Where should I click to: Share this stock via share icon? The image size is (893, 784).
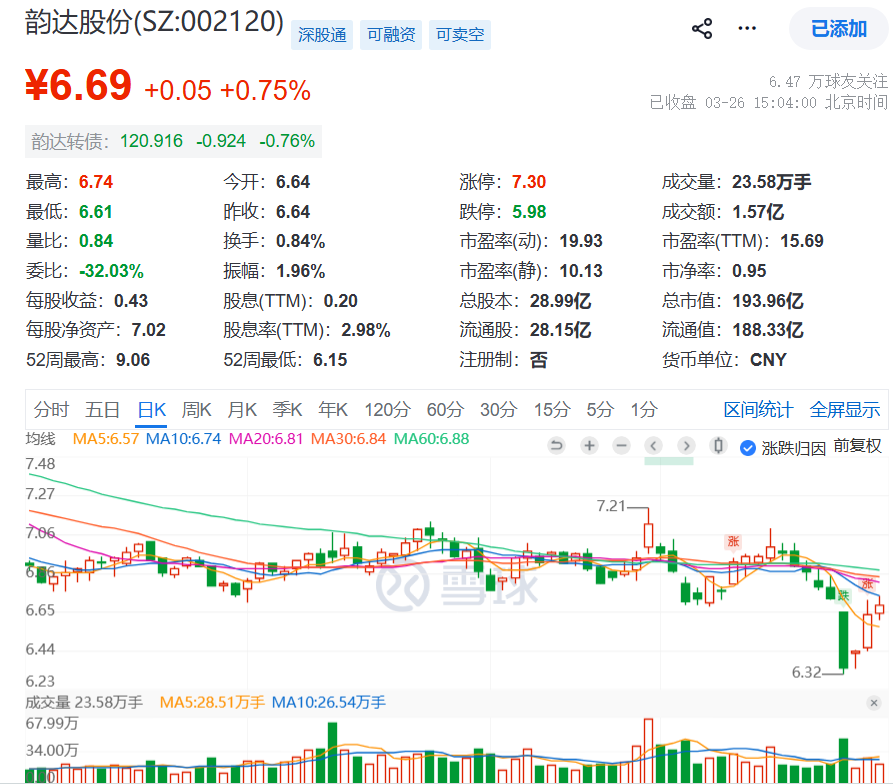tap(702, 28)
